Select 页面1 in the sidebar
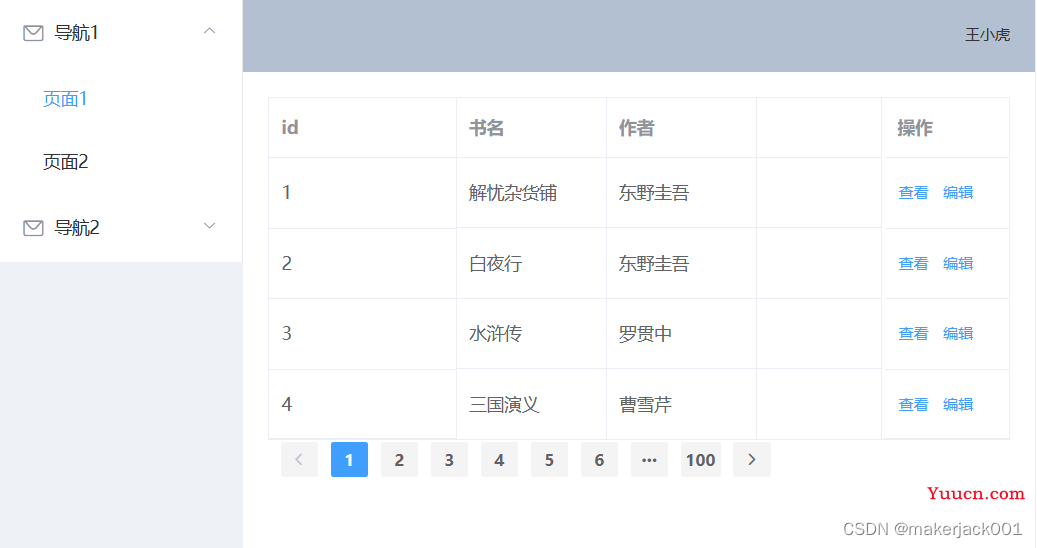 tap(65, 99)
